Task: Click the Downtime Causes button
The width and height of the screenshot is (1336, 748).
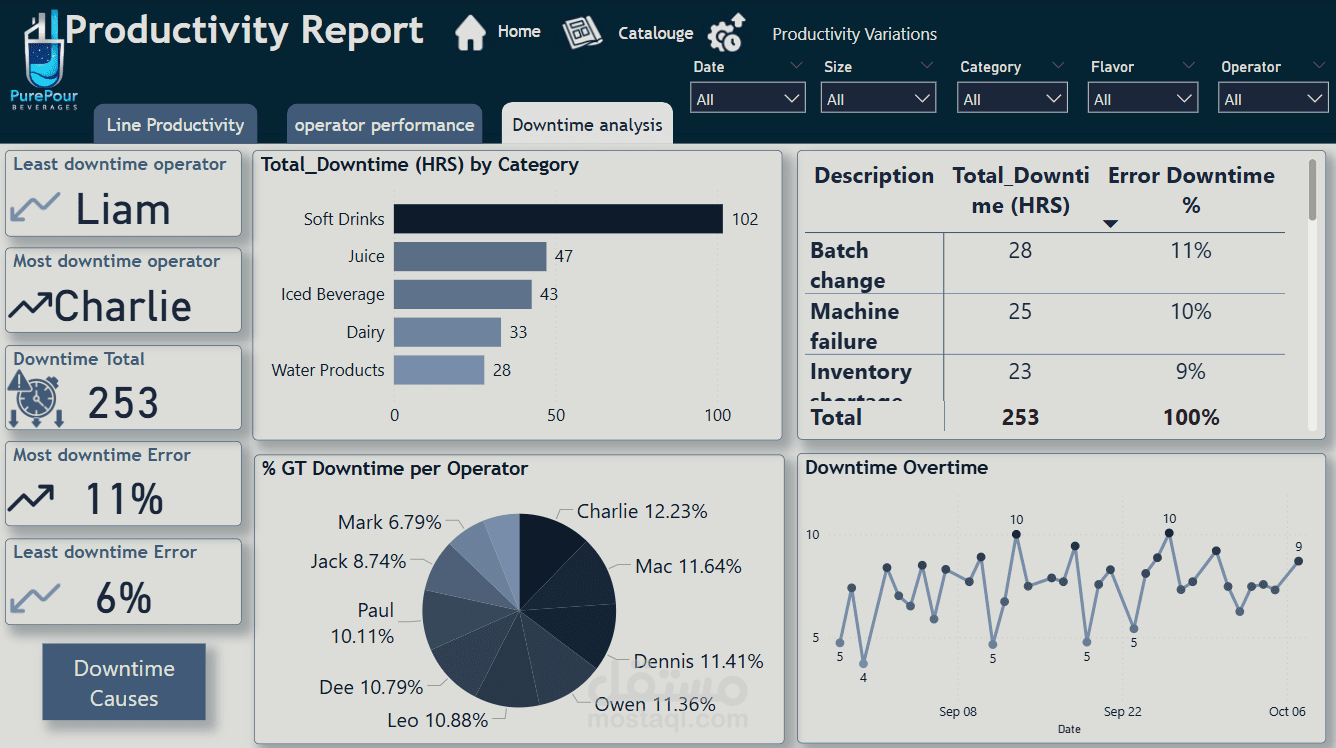Action: tap(124, 682)
